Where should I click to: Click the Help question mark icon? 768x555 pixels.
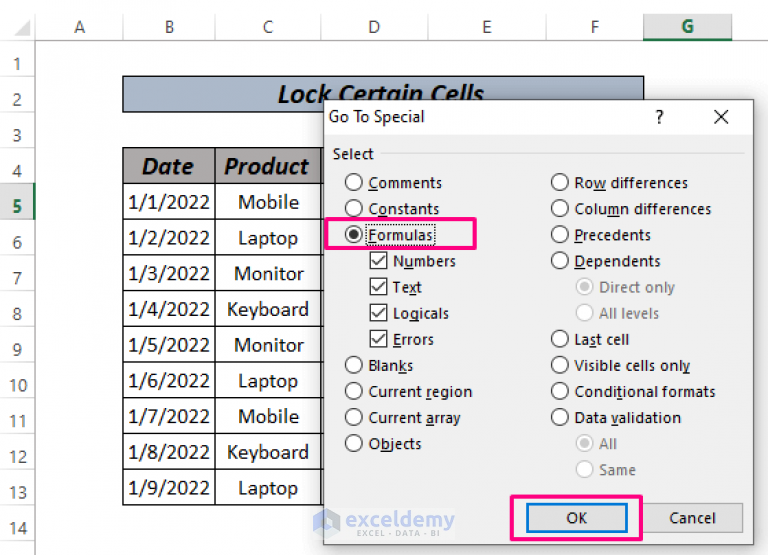click(x=659, y=117)
